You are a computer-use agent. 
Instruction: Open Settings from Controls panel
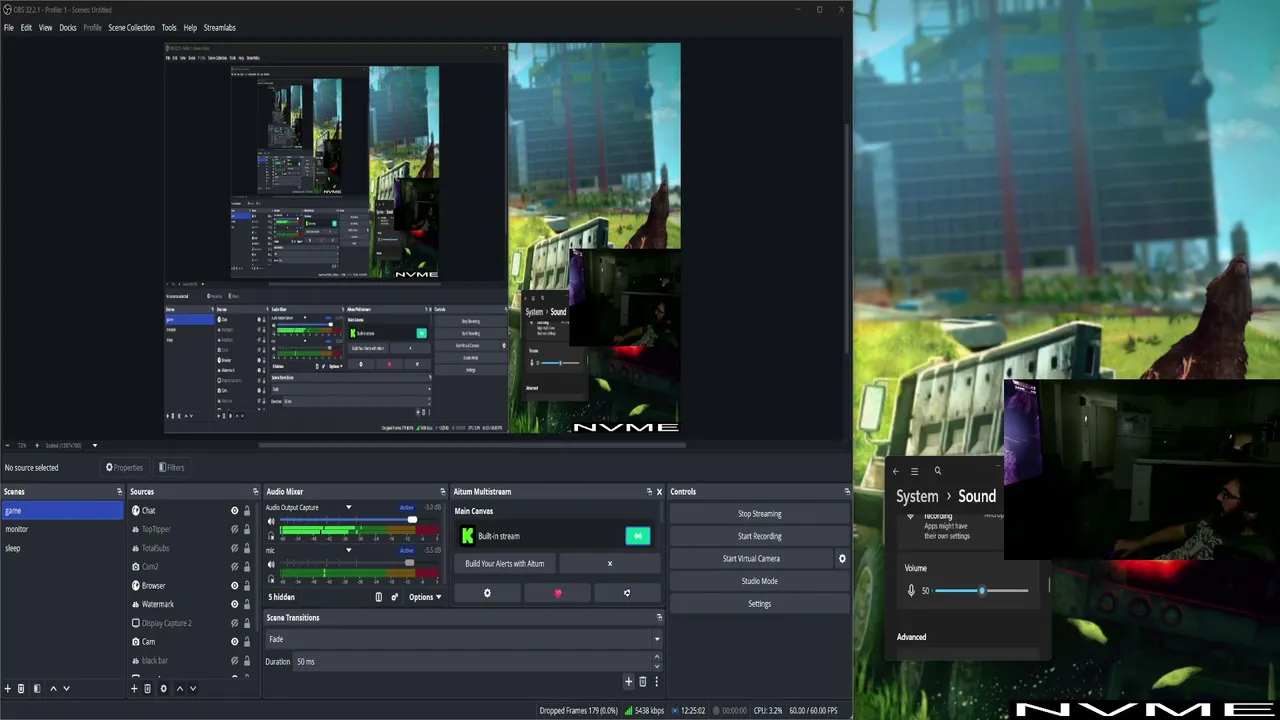tap(759, 604)
